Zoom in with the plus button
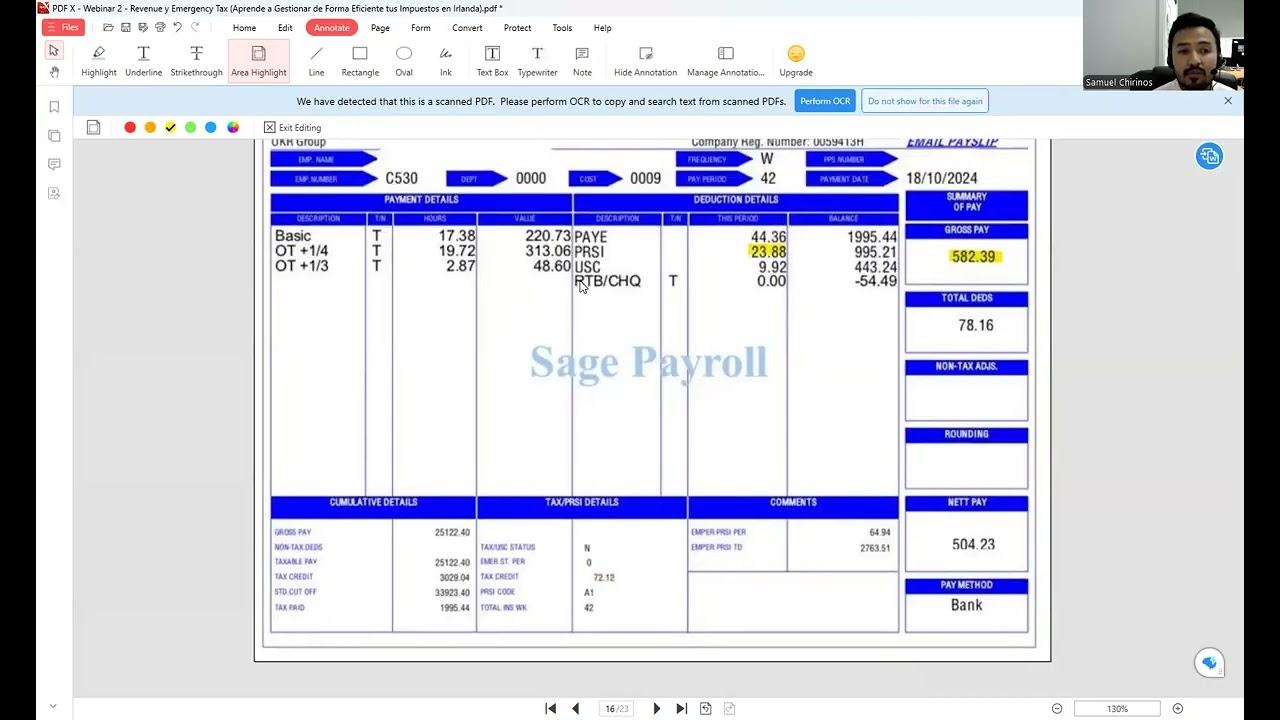Viewport: 1280px width, 720px height. 1178,709
